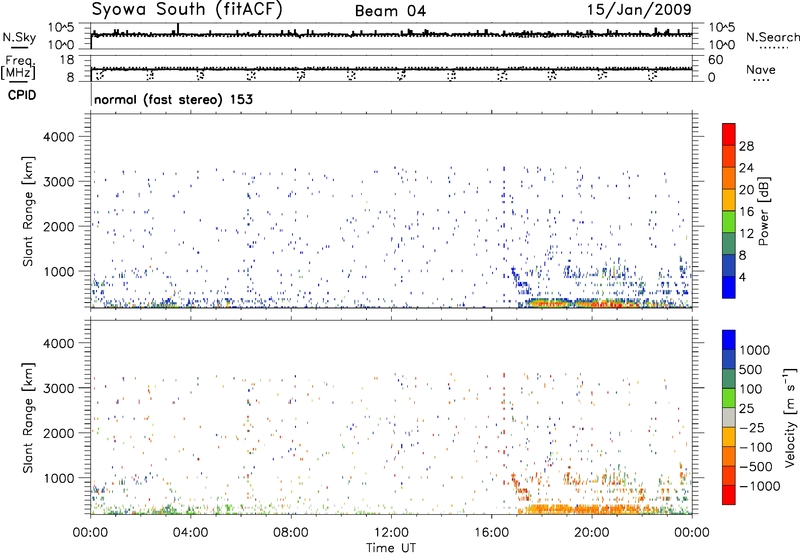Click the '12:00' time tick label
The width and height of the screenshot is (800, 554).
(391, 533)
